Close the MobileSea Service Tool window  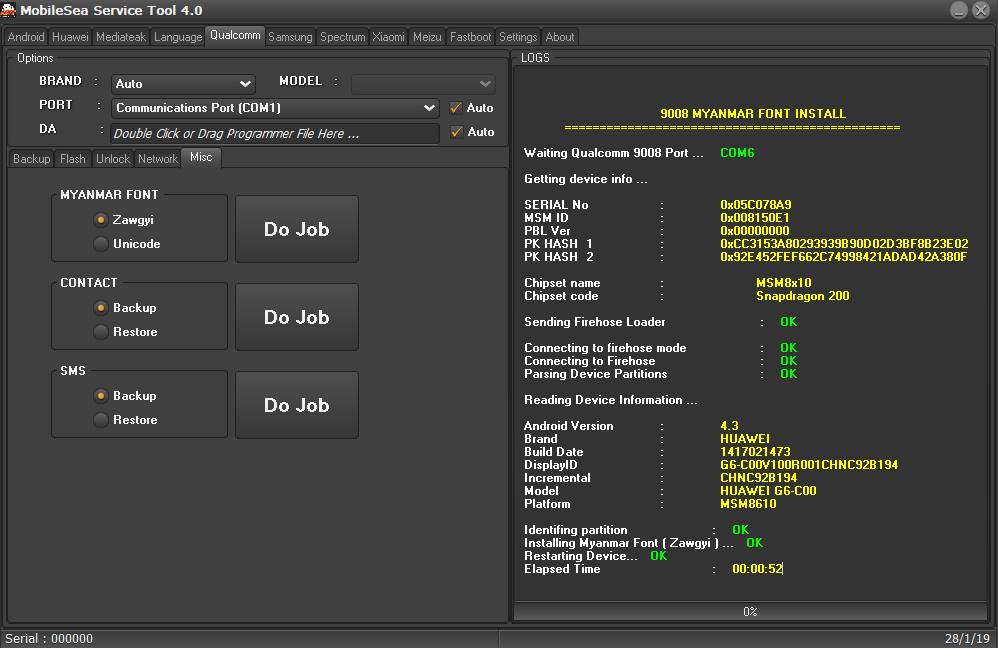(x=981, y=10)
